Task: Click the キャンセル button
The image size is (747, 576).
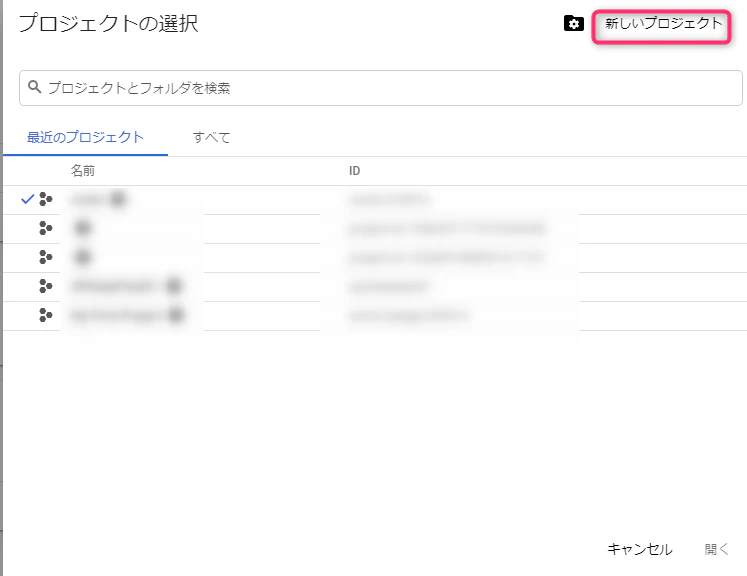Action: pyautogui.click(x=639, y=549)
